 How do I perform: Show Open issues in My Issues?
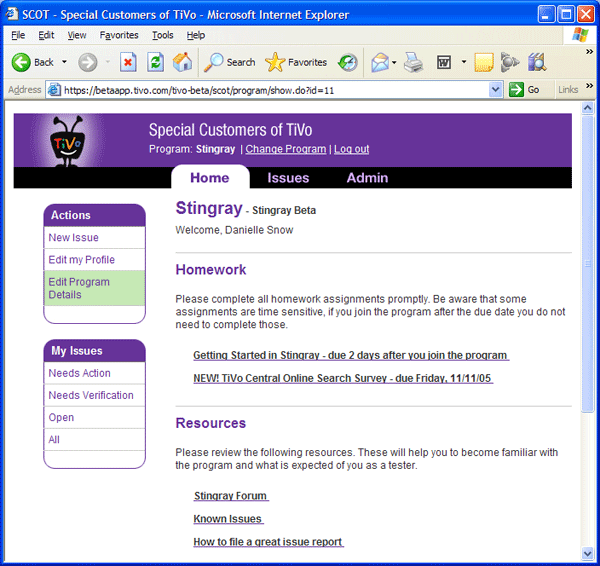click(95, 418)
